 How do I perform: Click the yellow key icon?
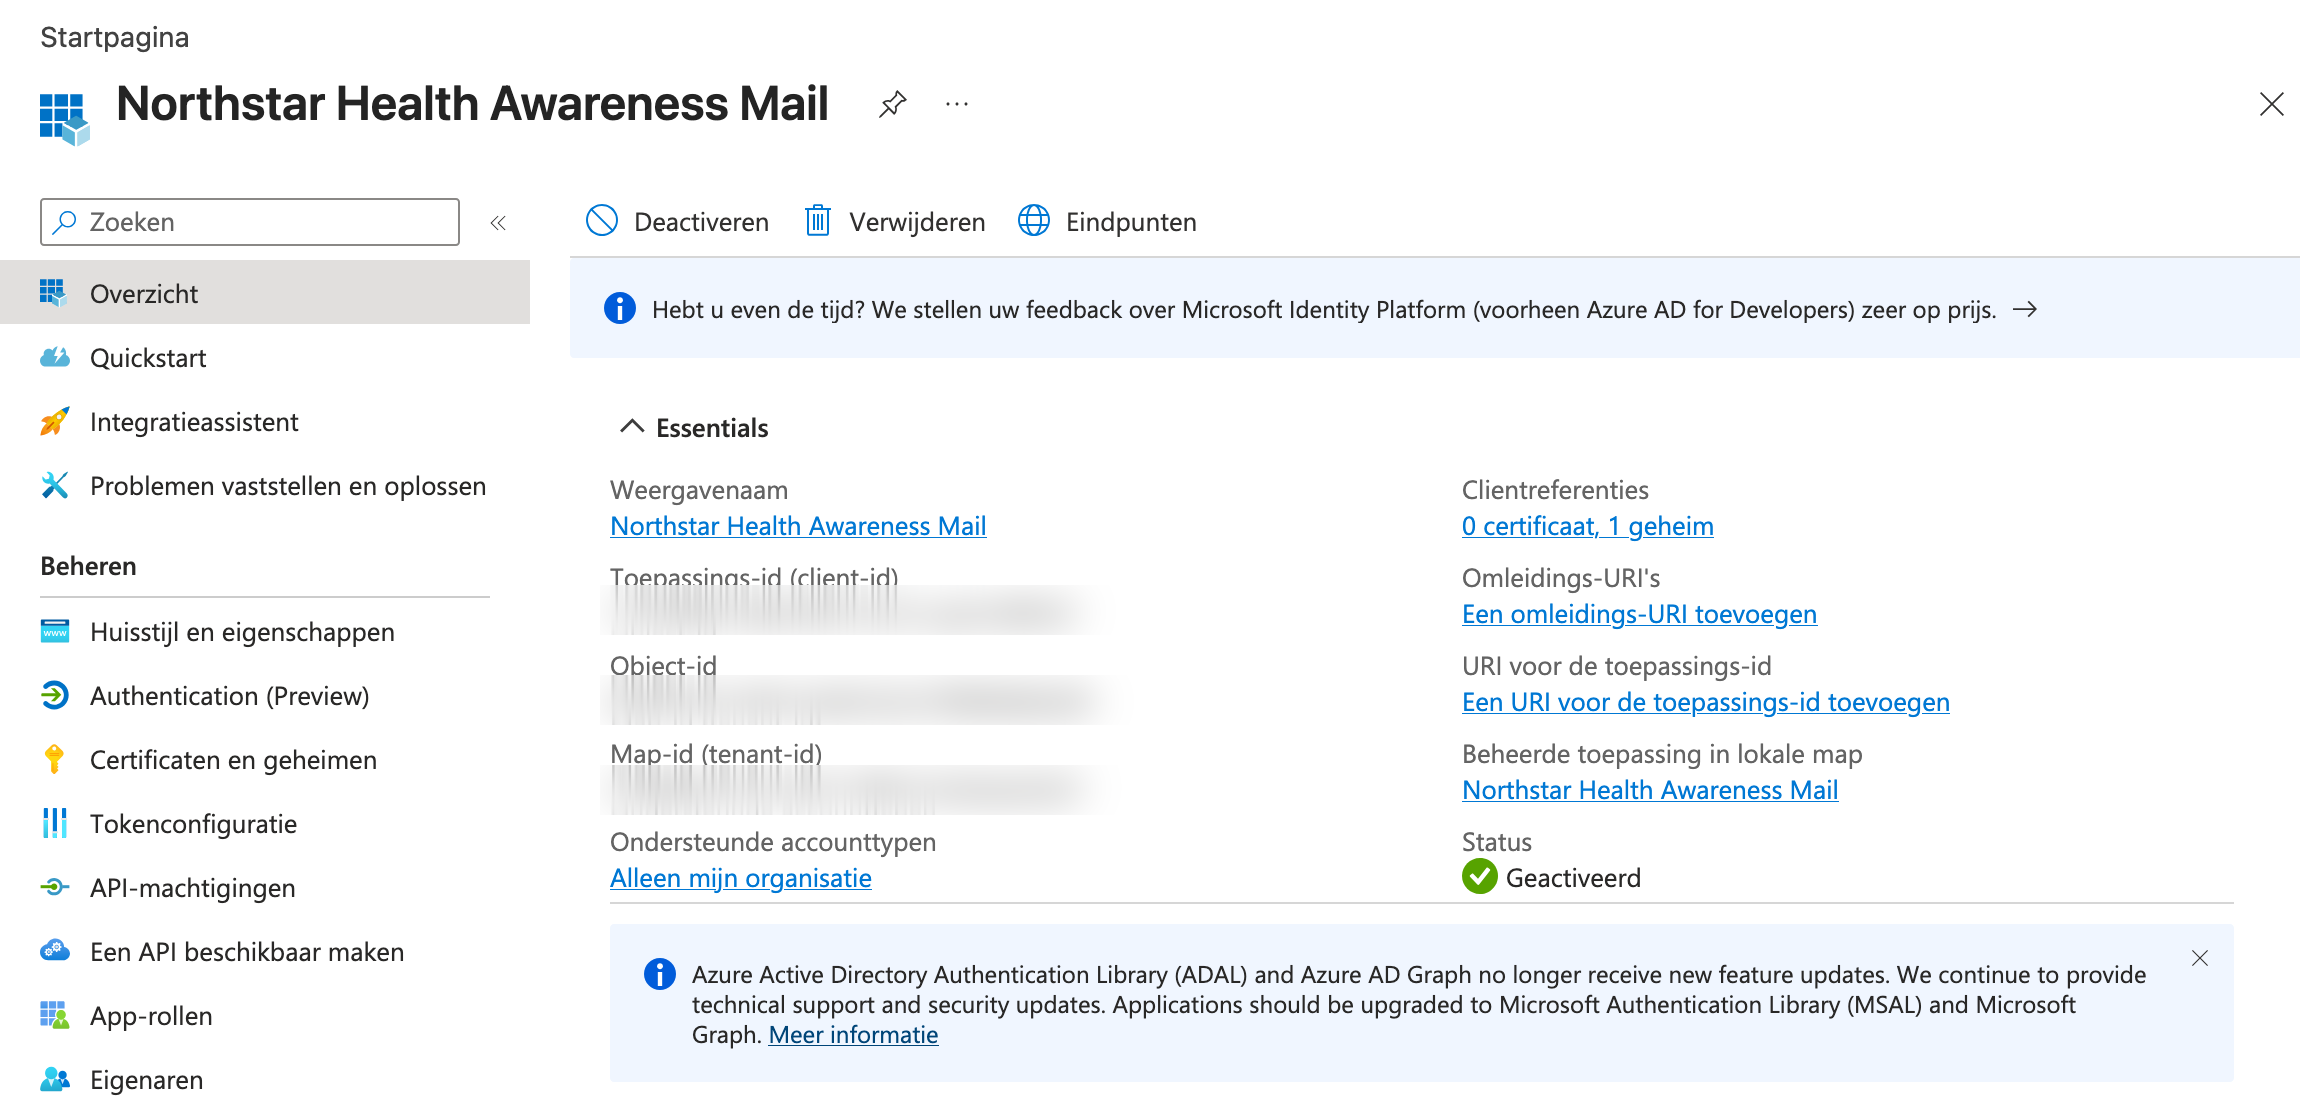pos(54,759)
